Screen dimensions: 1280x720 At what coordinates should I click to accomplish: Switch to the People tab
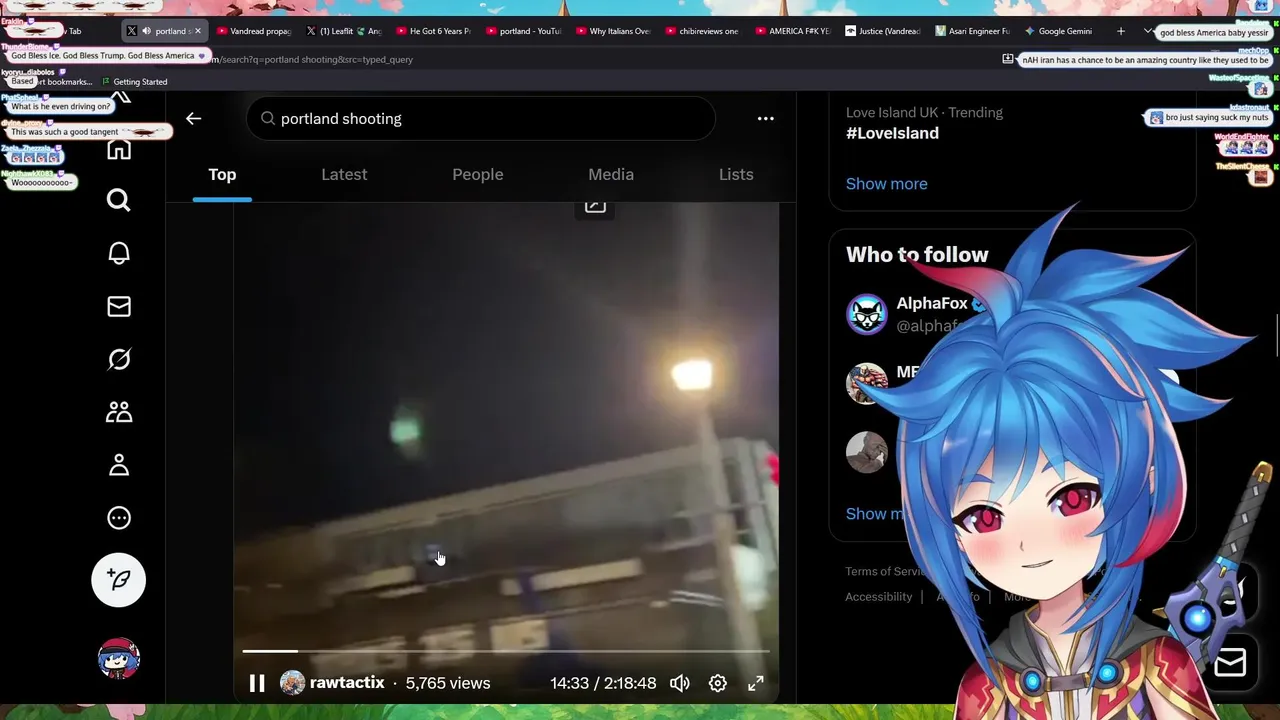(x=478, y=174)
